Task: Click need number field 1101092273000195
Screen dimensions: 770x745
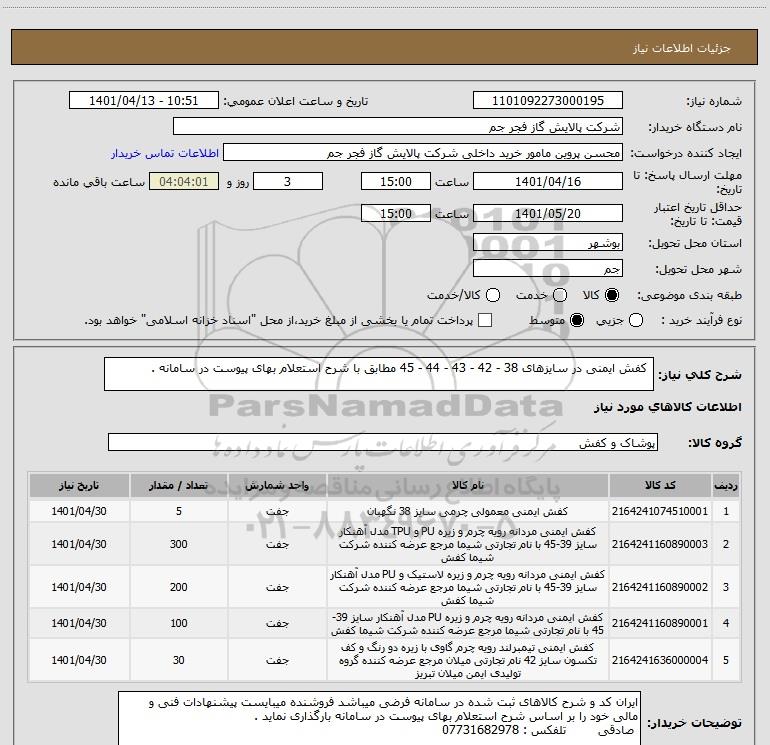Action: pos(548,100)
